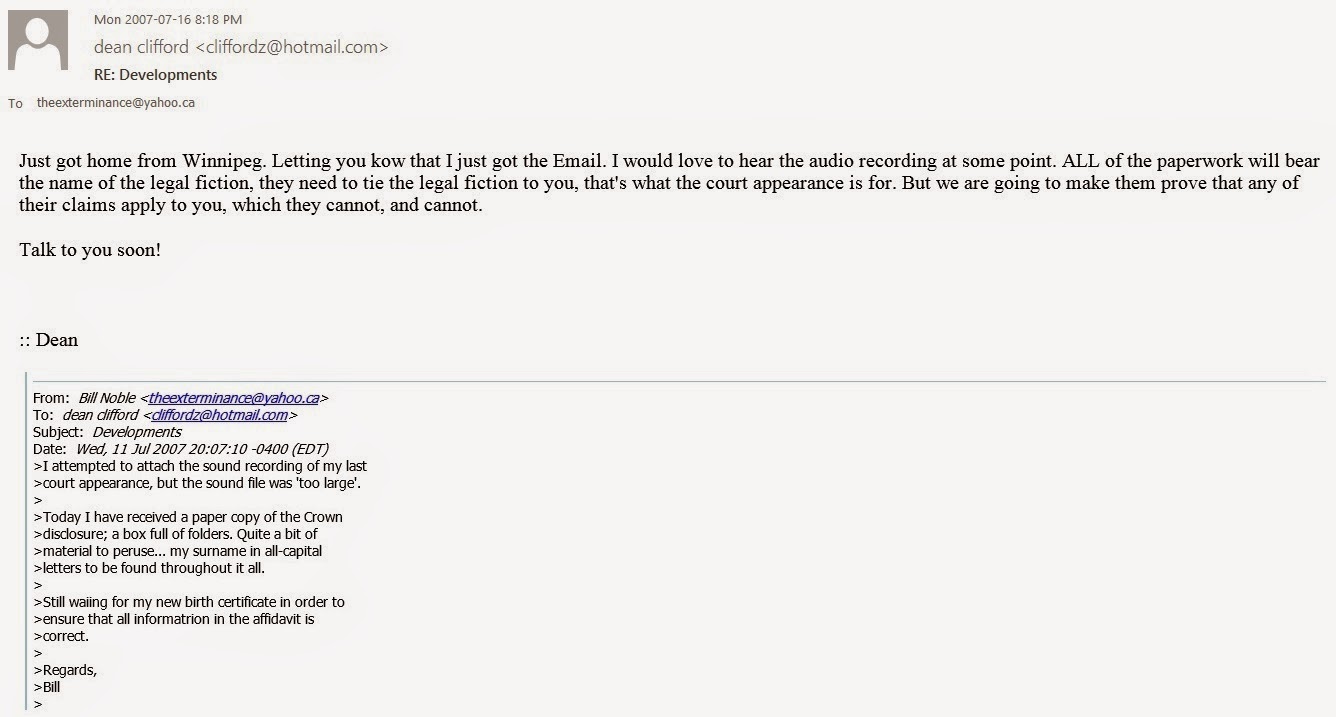The image size is (1336, 717).
Task: Click recipient address theexterminance@yahoo.ca in To field
Action: click(116, 103)
